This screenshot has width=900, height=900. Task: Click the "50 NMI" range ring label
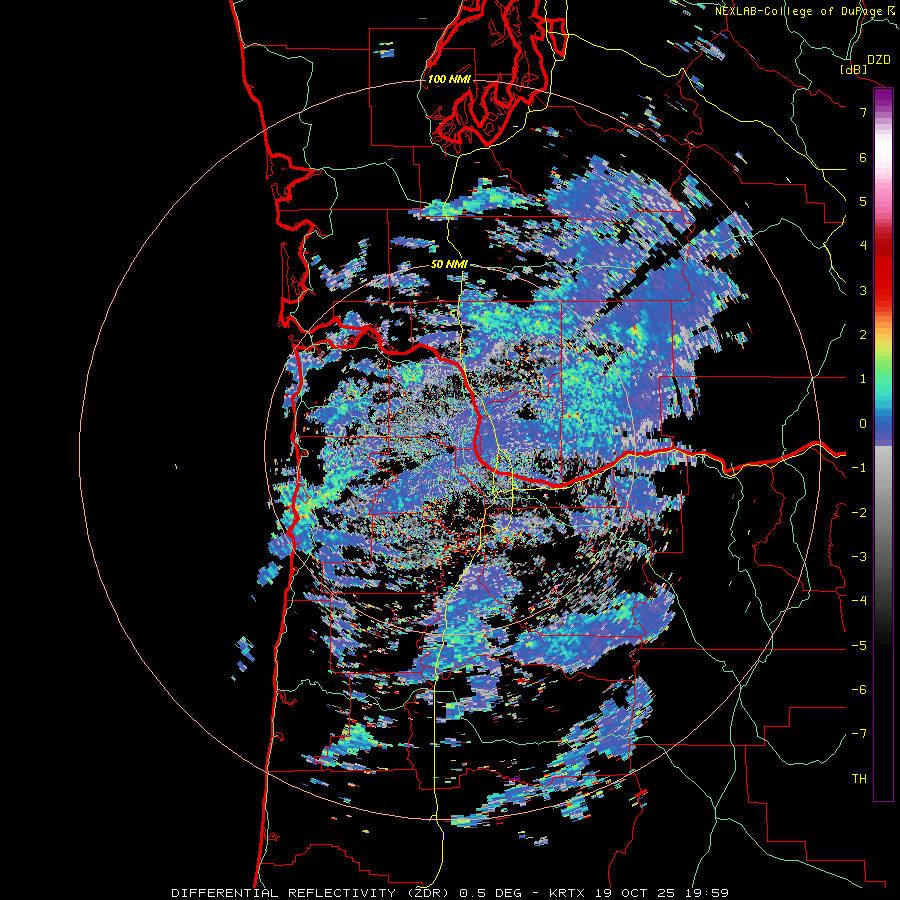[x=449, y=264]
